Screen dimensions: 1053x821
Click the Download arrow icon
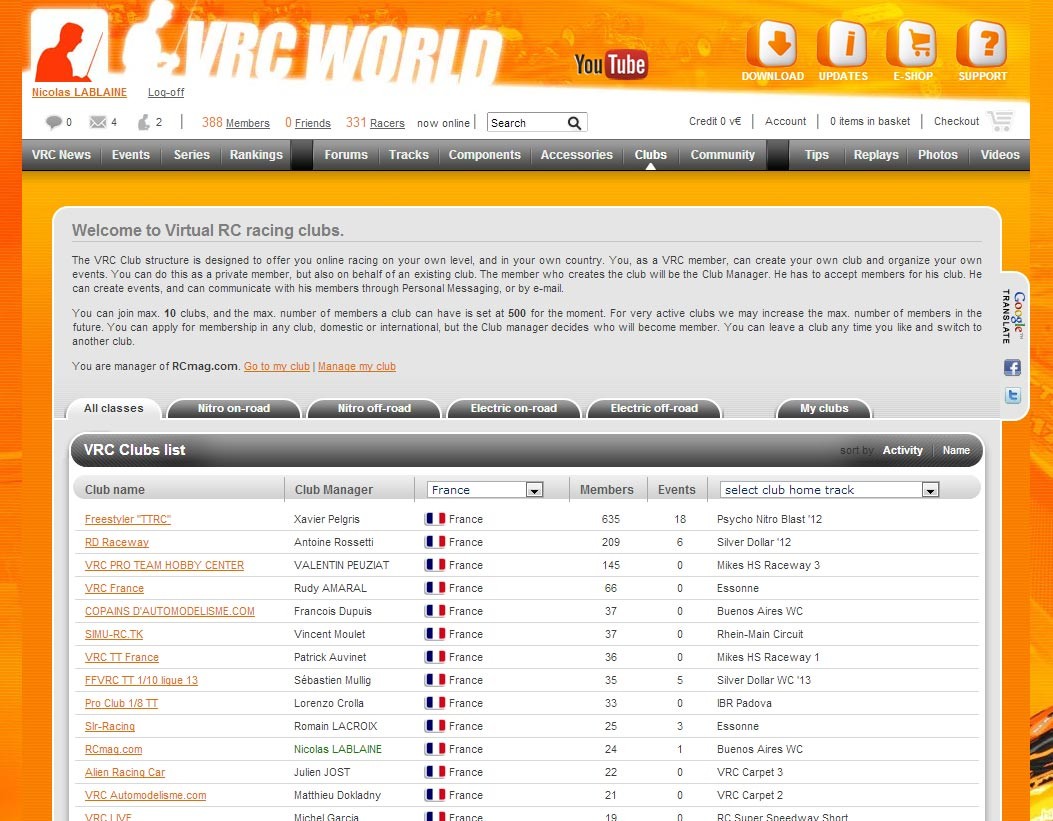772,44
